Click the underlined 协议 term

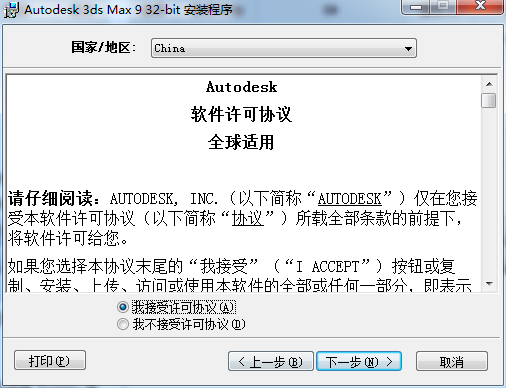pyautogui.click(x=248, y=219)
